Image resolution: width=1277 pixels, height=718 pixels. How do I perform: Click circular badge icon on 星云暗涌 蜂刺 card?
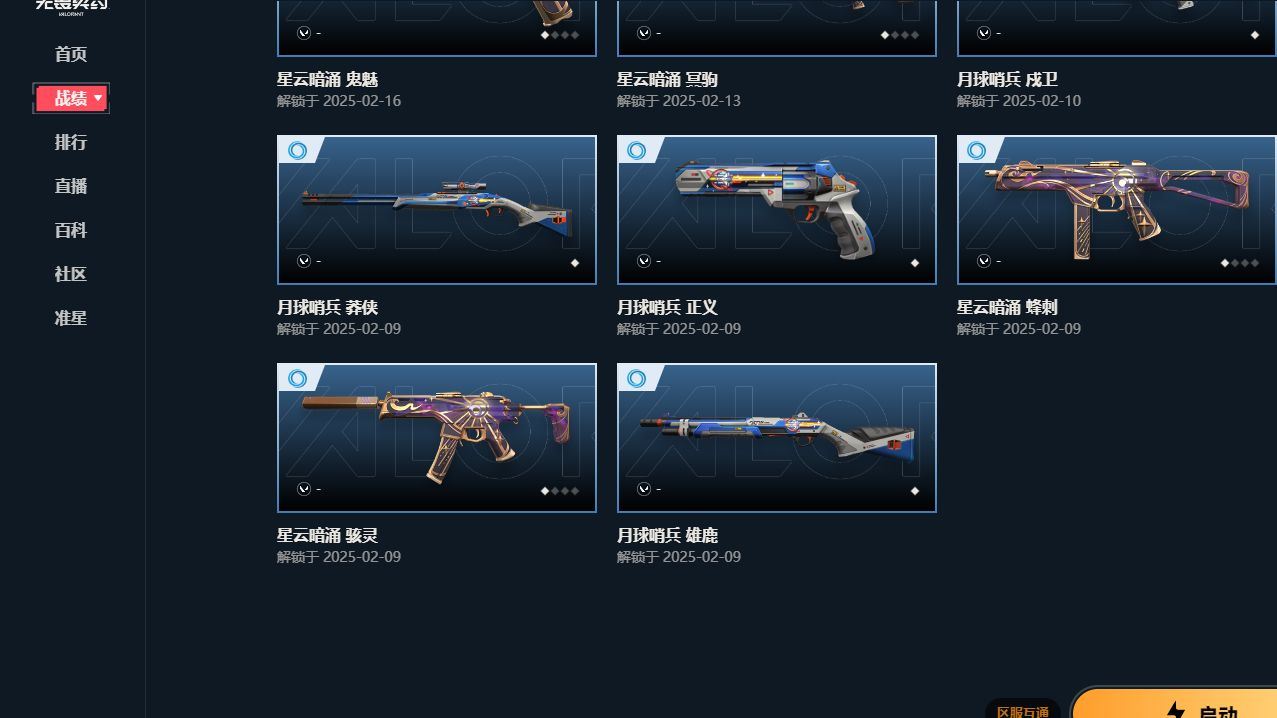(x=977, y=150)
